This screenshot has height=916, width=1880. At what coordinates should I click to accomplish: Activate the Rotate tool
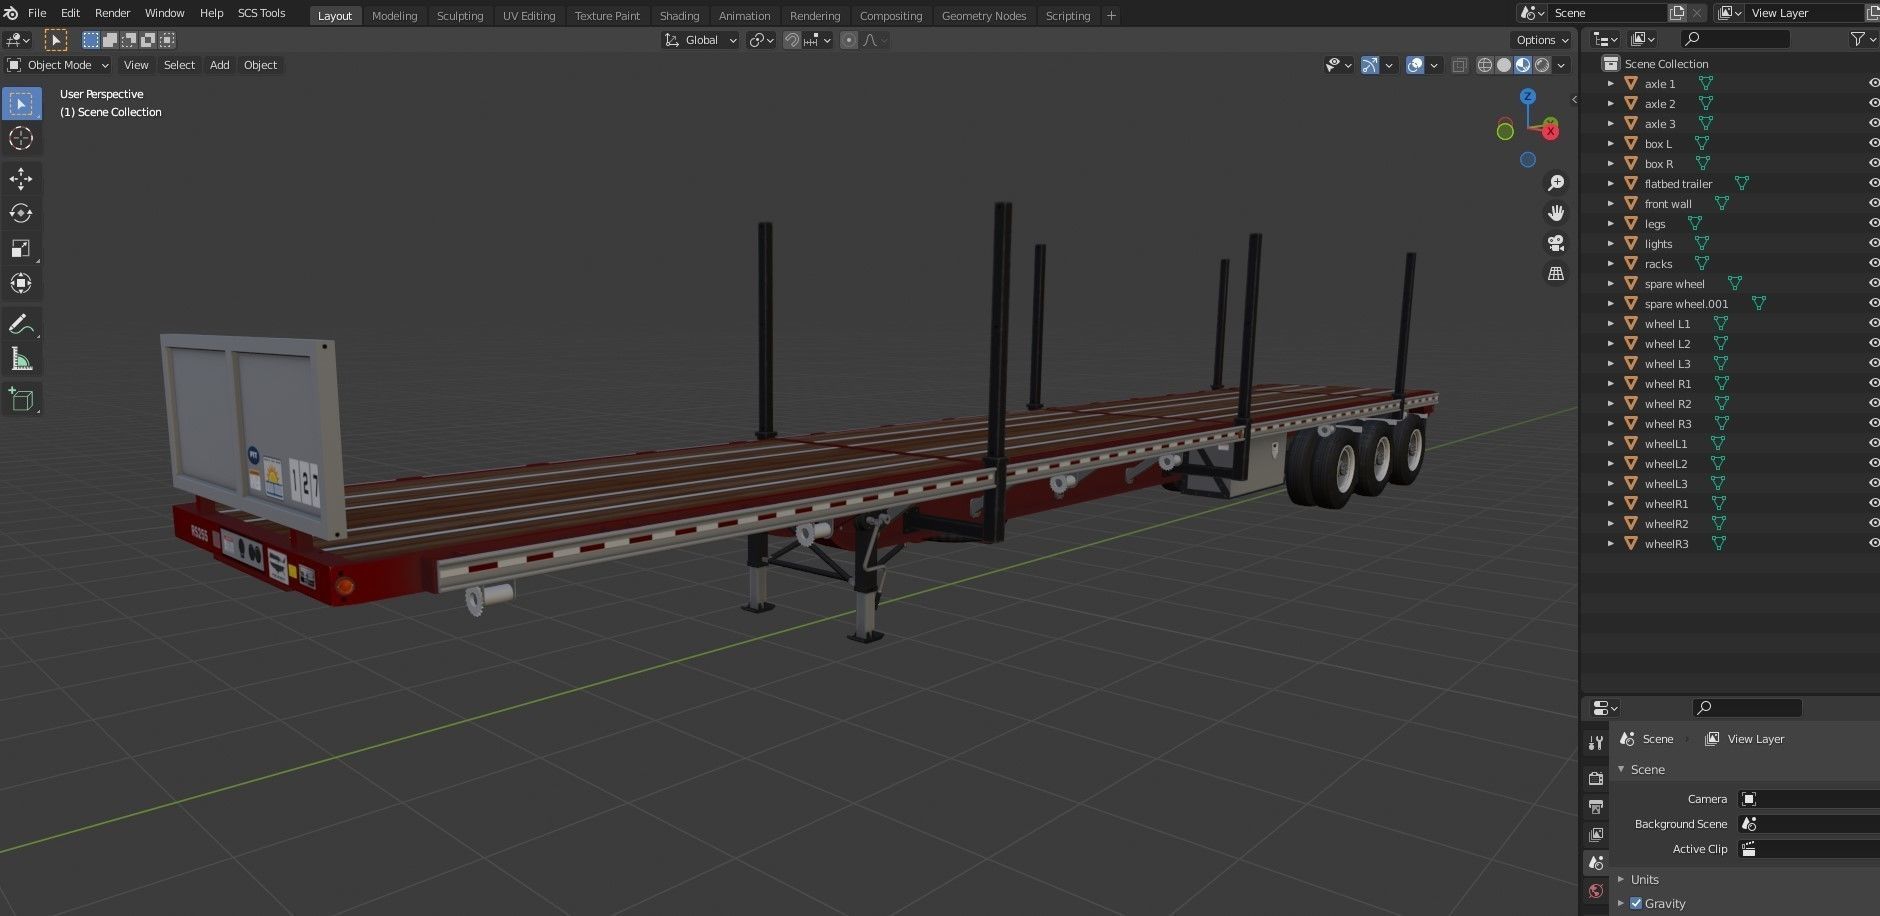tap(21, 213)
